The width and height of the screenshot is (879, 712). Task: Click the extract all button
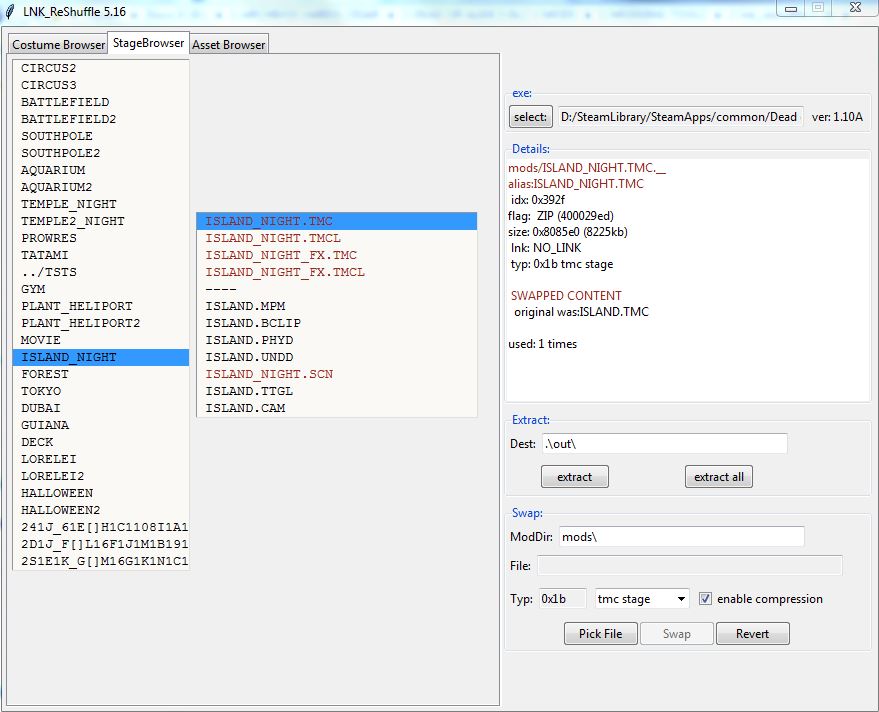click(719, 477)
